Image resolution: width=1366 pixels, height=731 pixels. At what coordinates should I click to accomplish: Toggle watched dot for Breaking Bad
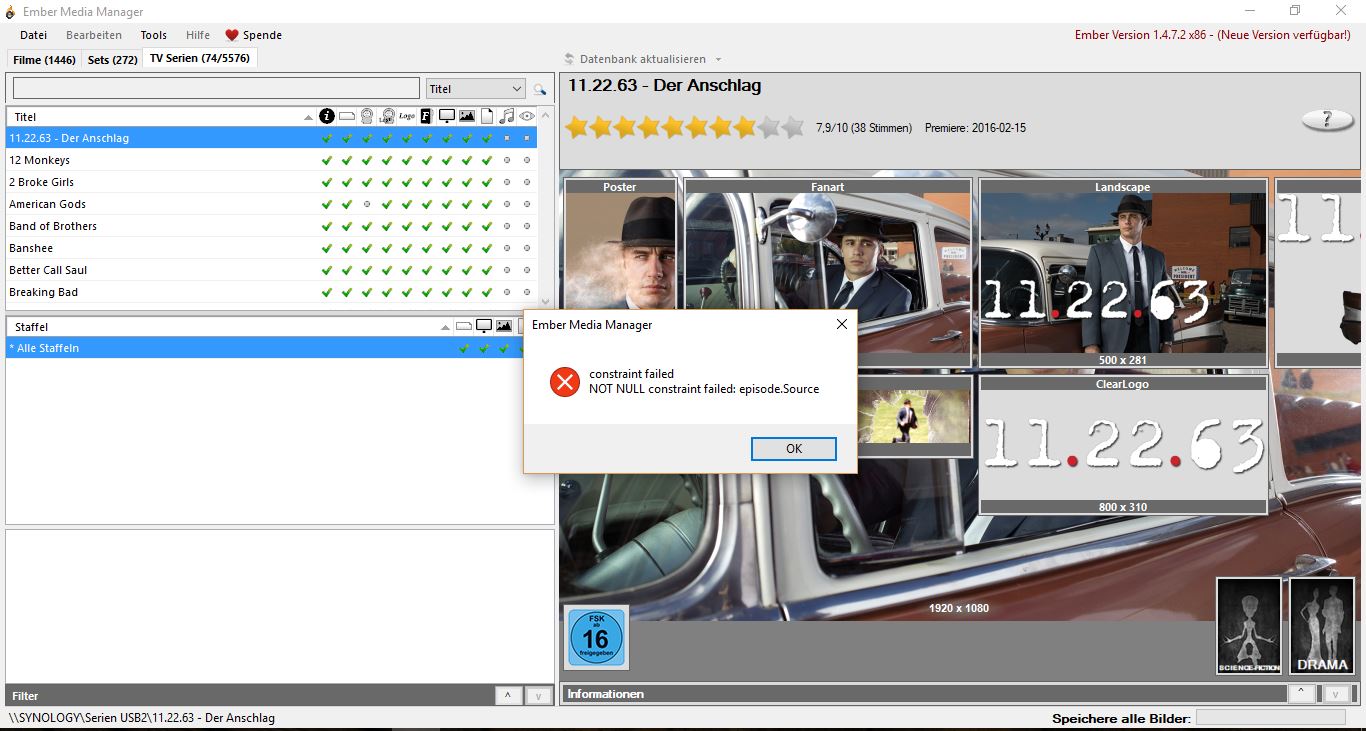pyautogui.click(x=527, y=292)
